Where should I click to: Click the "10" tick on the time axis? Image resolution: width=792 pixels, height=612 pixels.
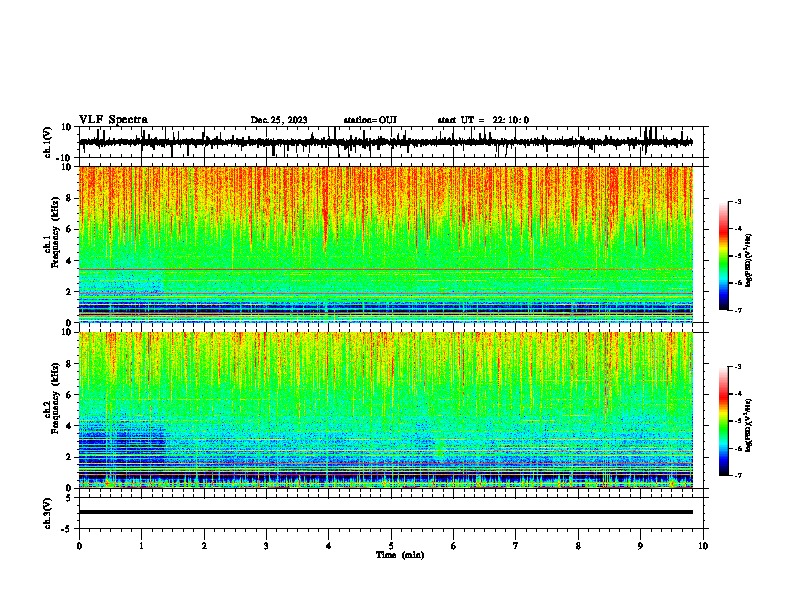703,546
